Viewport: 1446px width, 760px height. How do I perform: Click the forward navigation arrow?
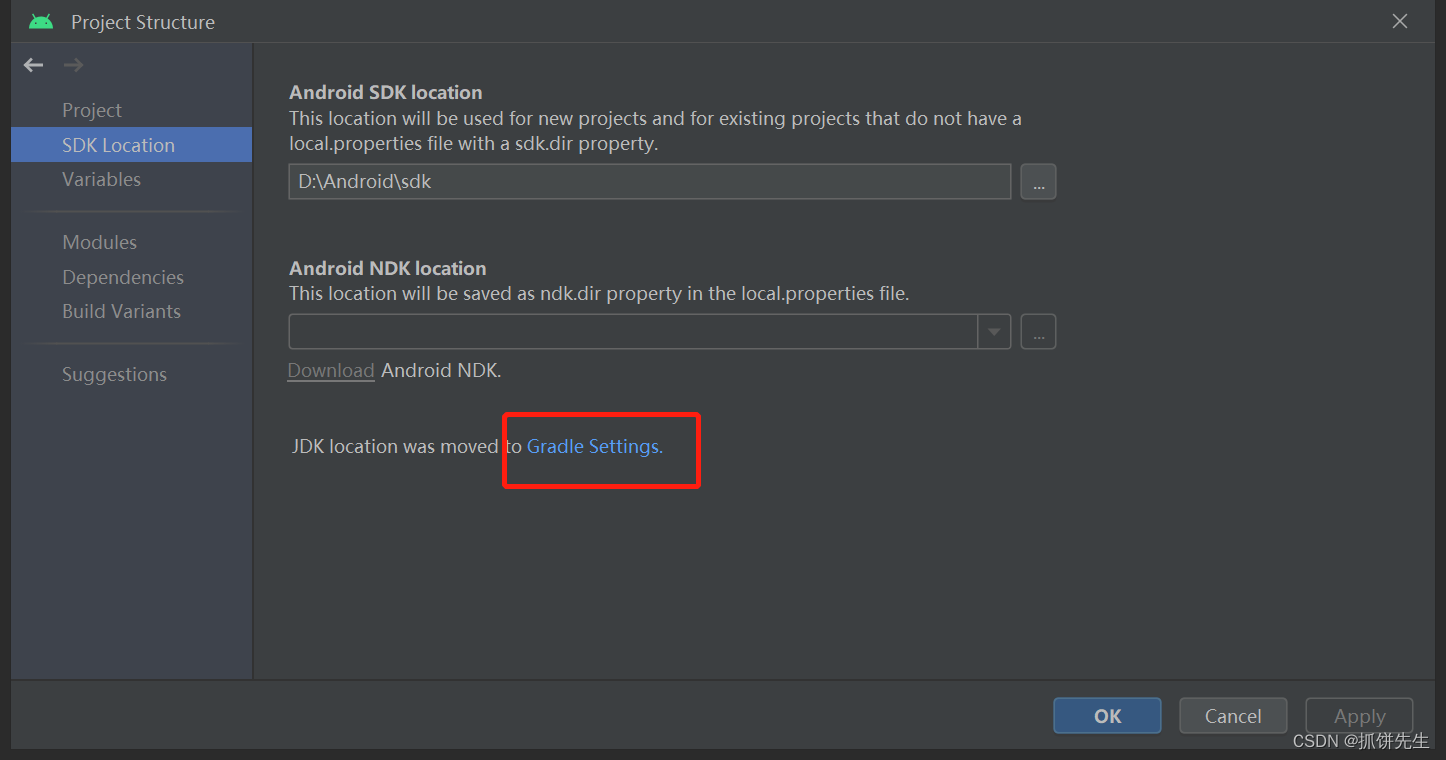pyautogui.click(x=72, y=64)
